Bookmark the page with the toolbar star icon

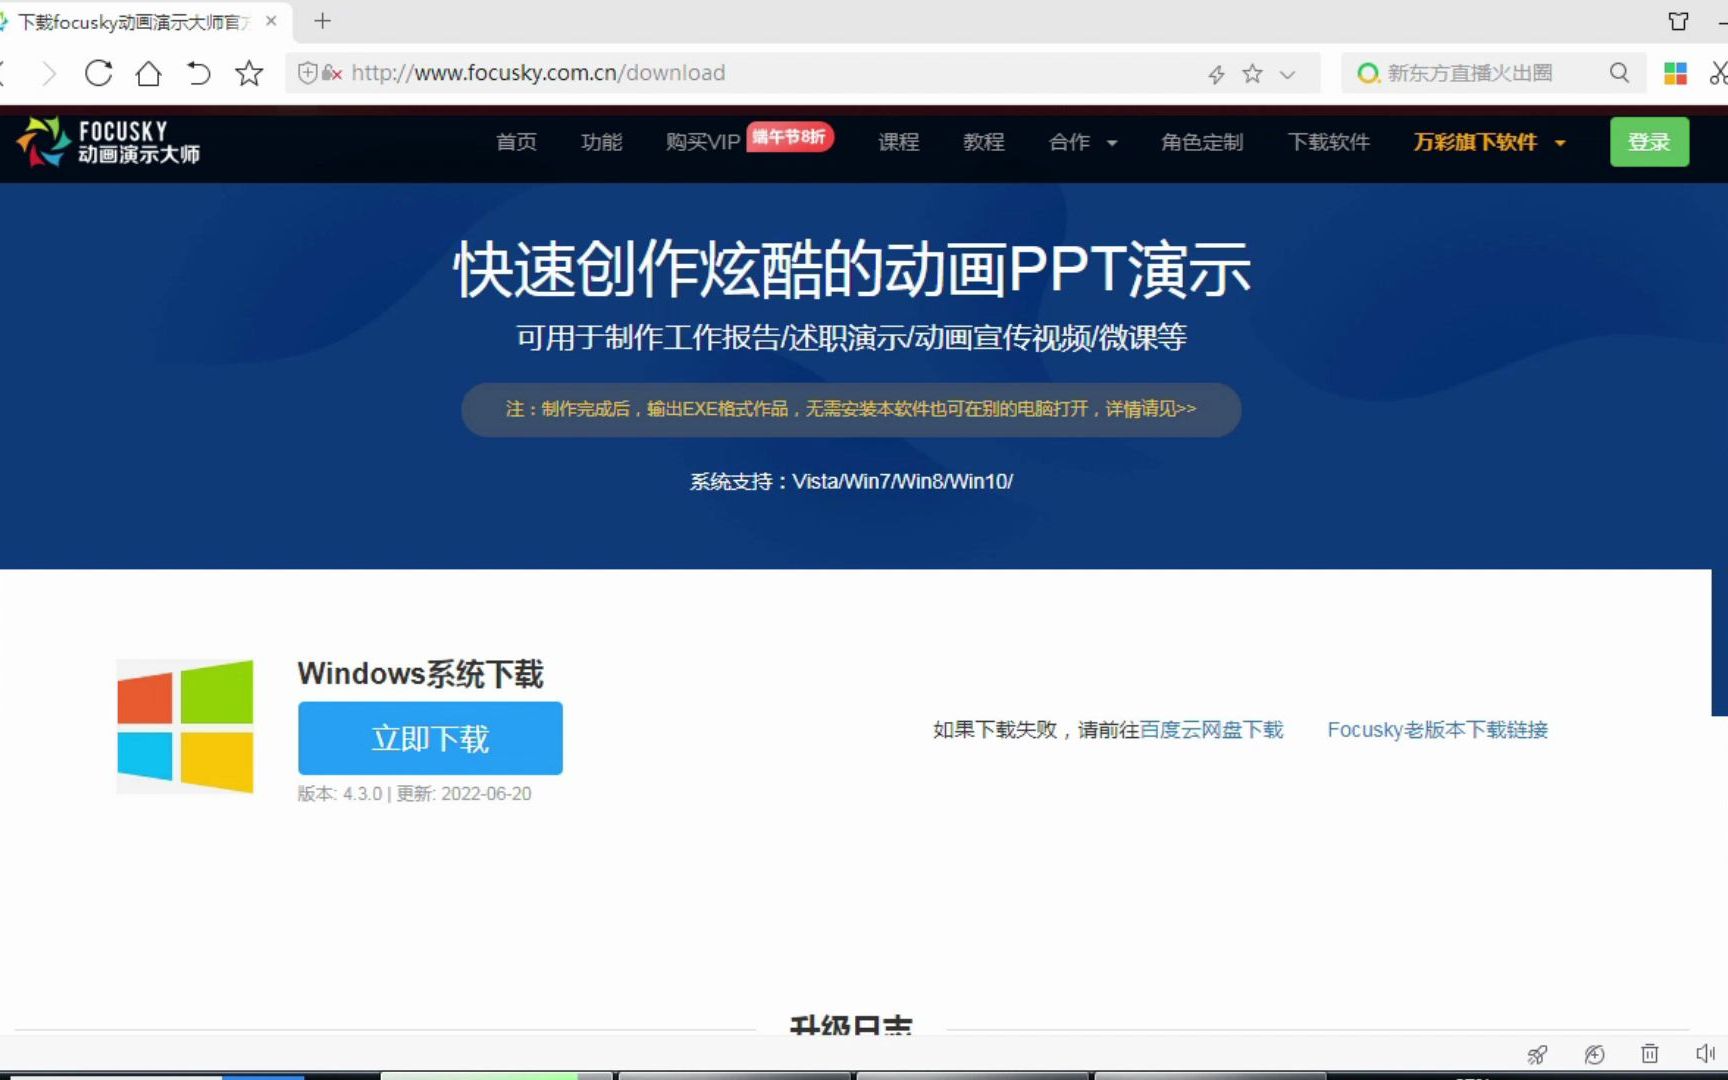pos(249,73)
